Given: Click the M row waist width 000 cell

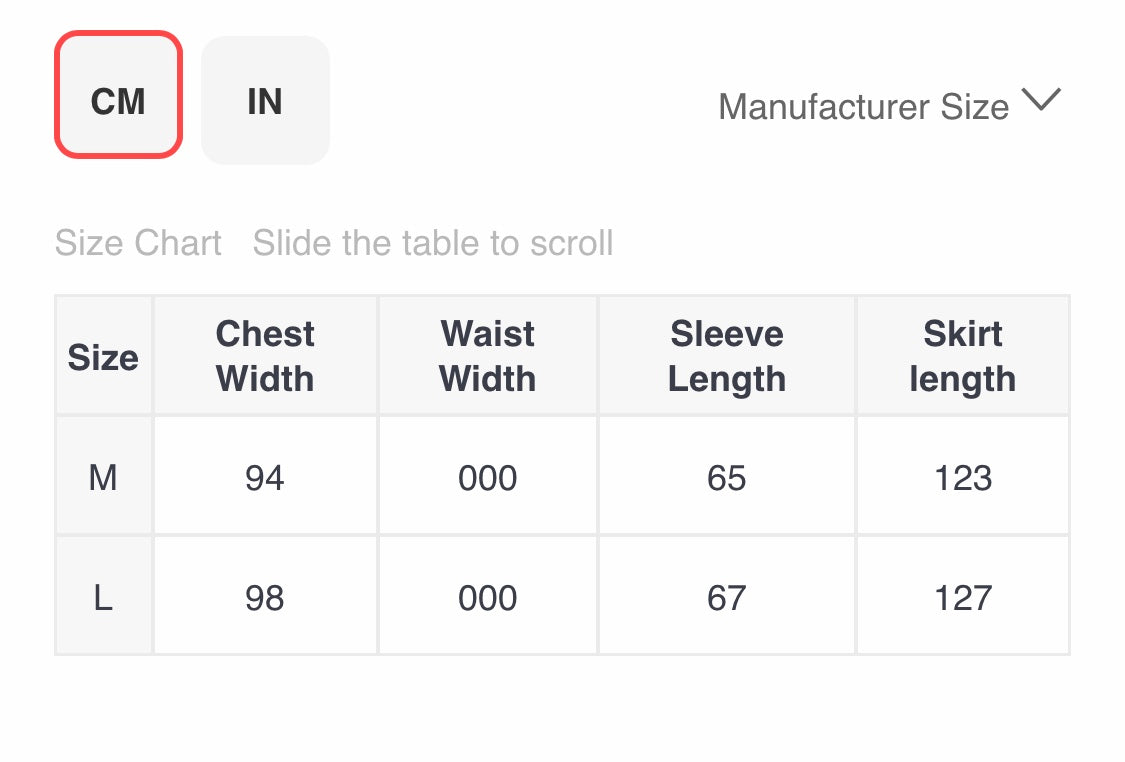Looking at the screenshot, I should pos(488,478).
